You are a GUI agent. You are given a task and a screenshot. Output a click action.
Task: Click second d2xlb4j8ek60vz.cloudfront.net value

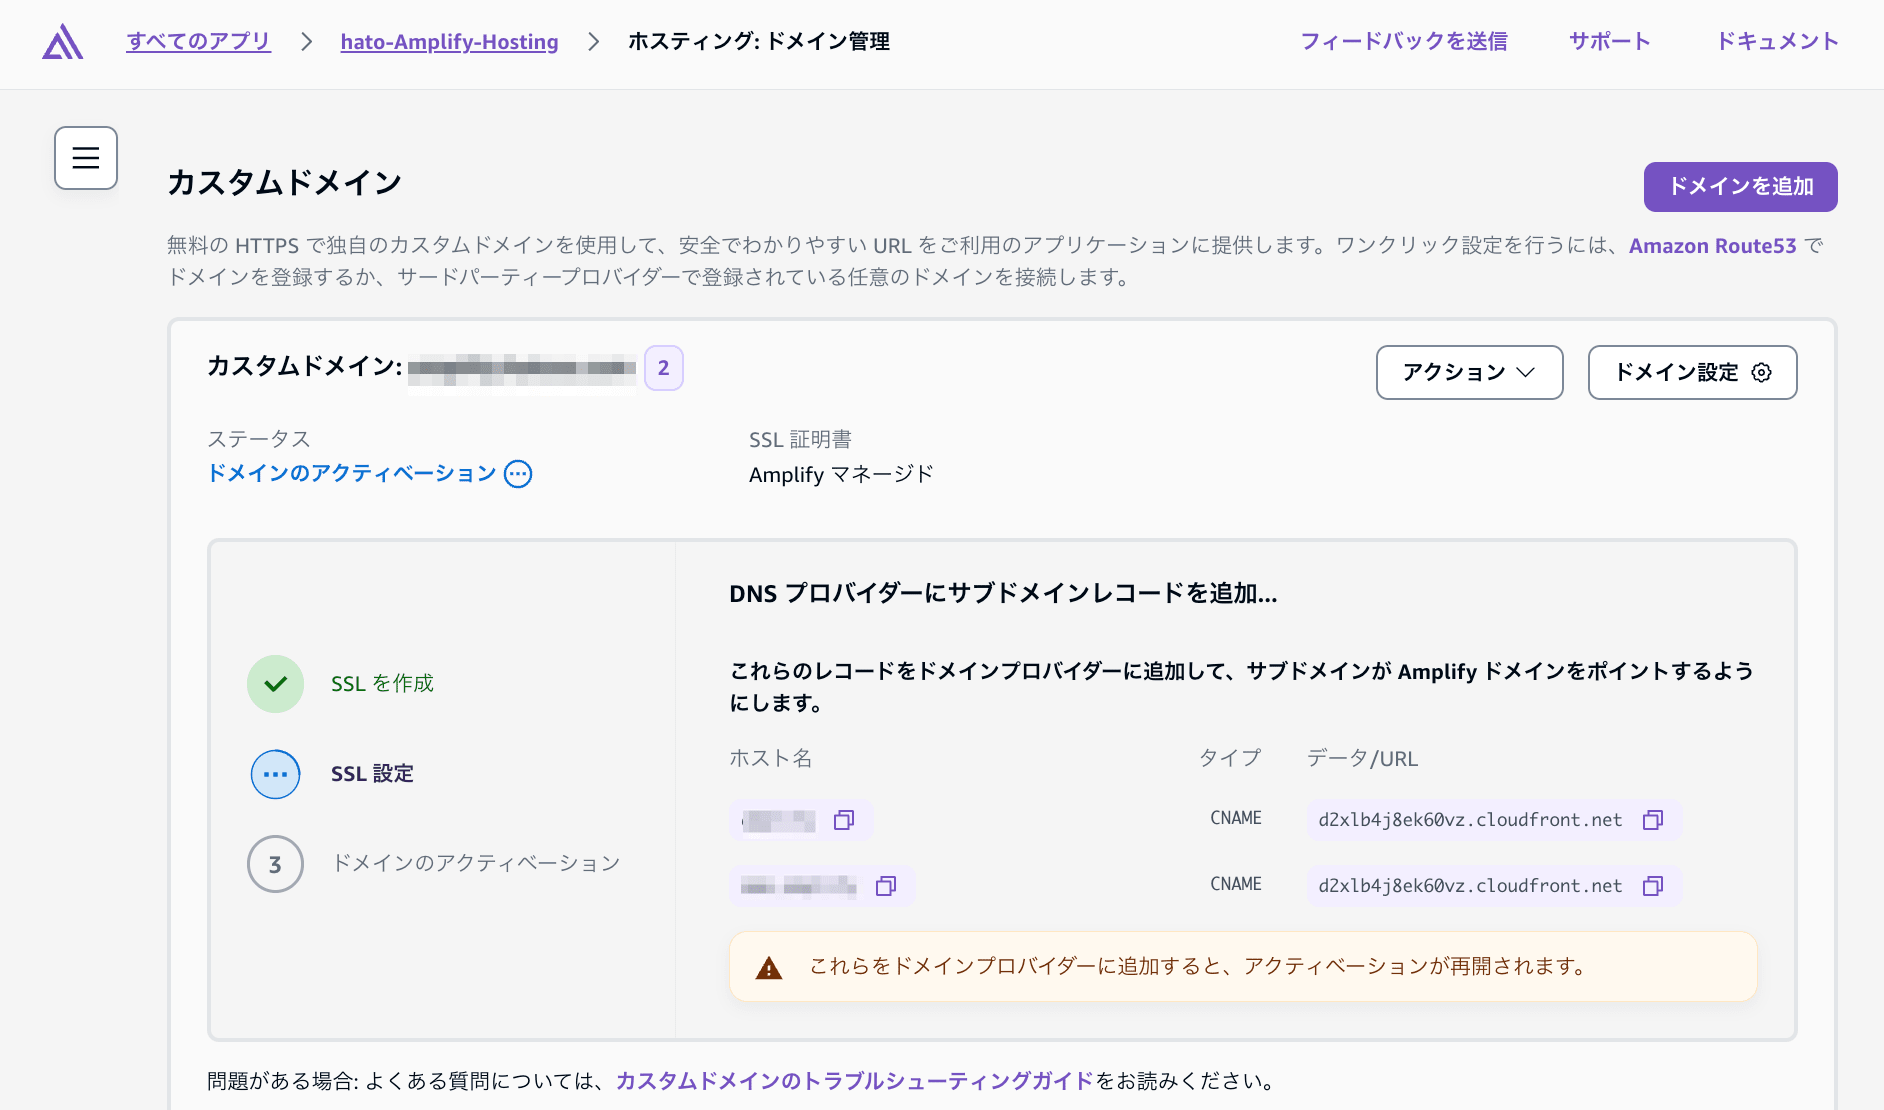[x=1470, y=886]
